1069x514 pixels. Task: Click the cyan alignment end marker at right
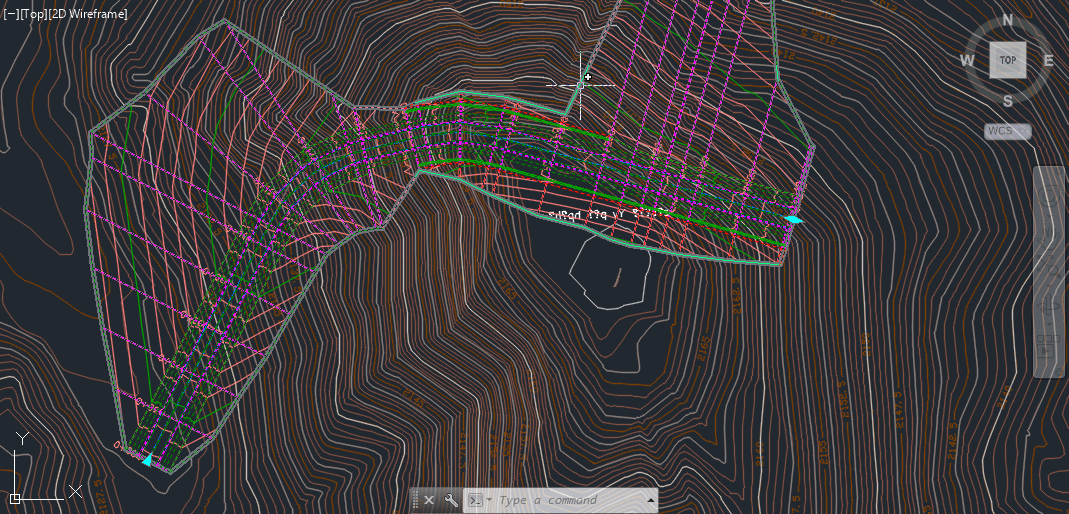pyautogui.click(x=794, y=219)
